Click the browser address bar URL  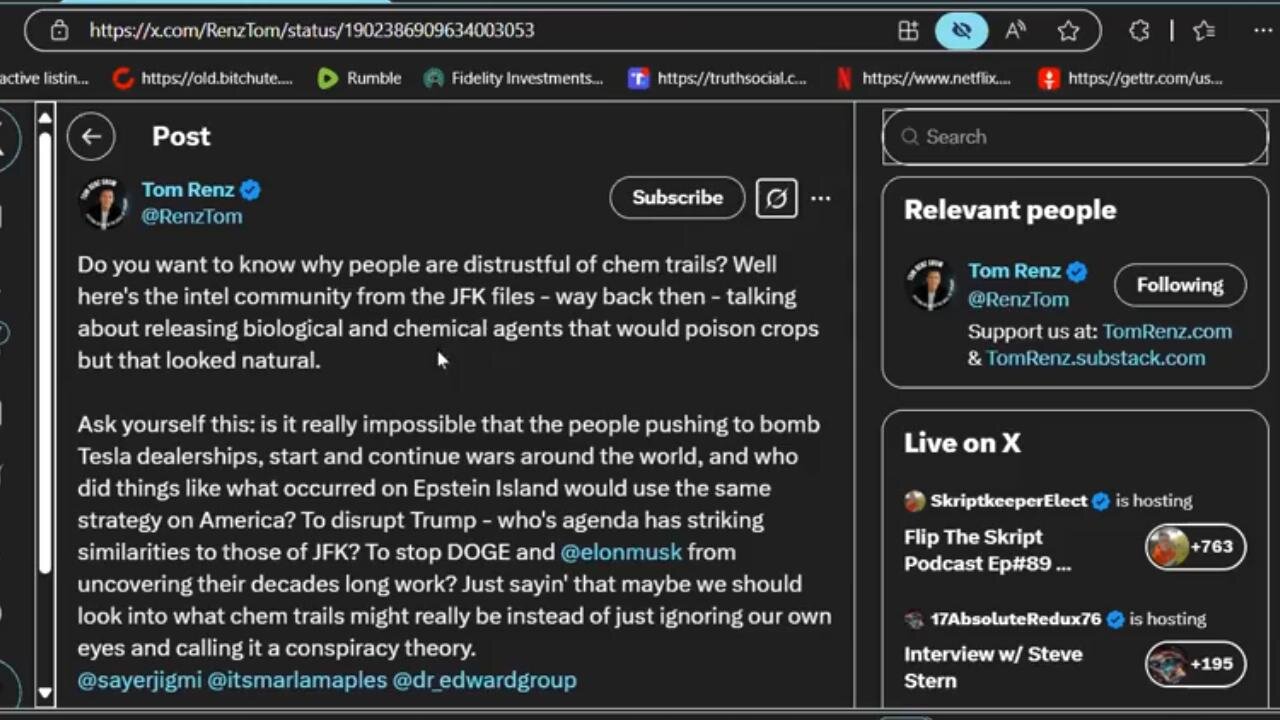tap(312, 30)
